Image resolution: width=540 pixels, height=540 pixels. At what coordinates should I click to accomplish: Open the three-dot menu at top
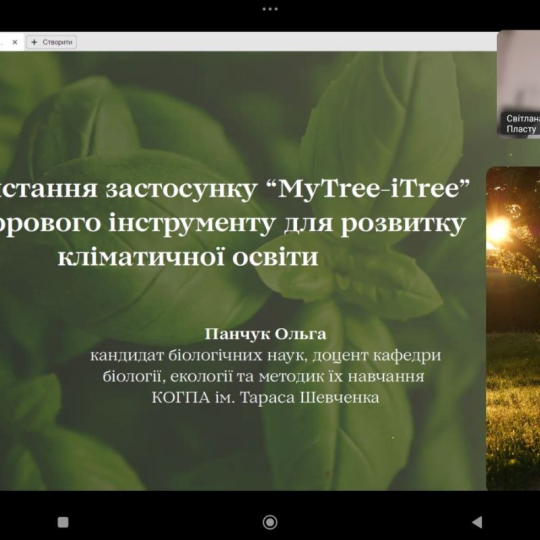tap(270, 9)
